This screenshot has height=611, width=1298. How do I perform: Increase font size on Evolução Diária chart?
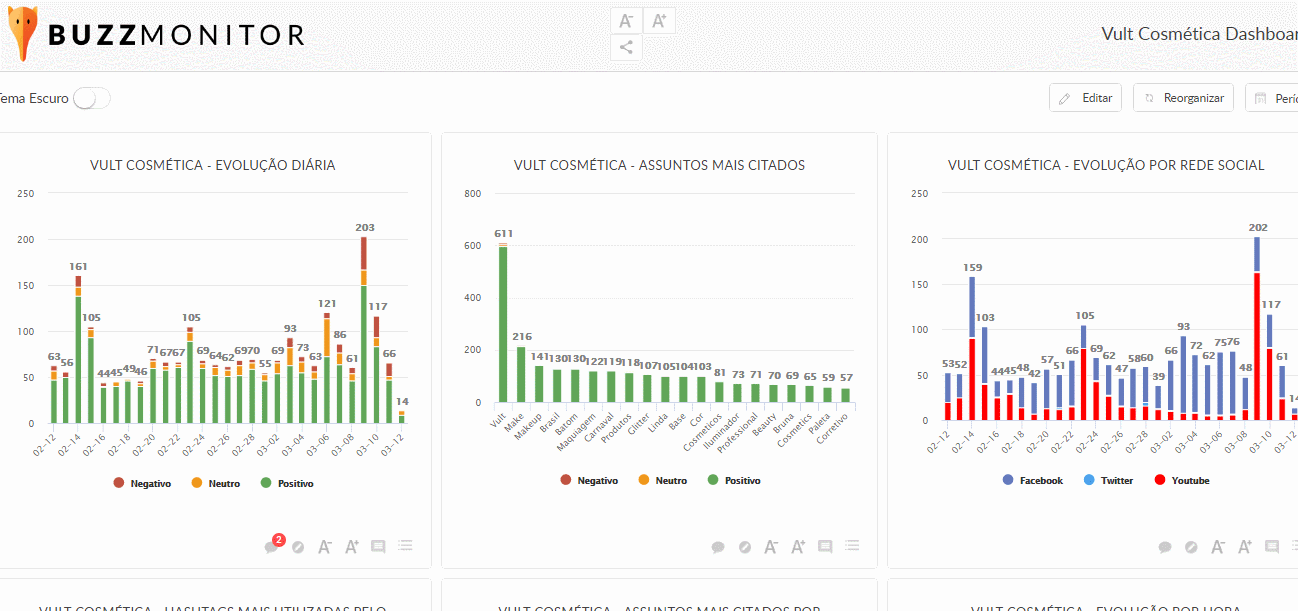pos(352,547)
